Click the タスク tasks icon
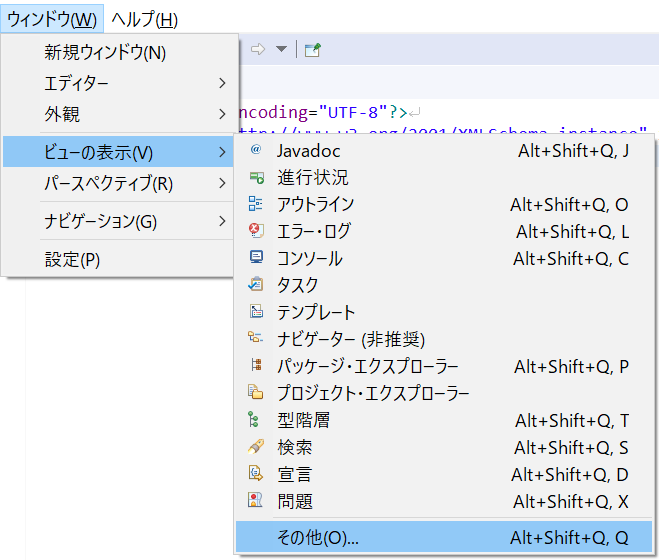Image resolution: width=659 pixels, height=560 pixels. point(256,284)
